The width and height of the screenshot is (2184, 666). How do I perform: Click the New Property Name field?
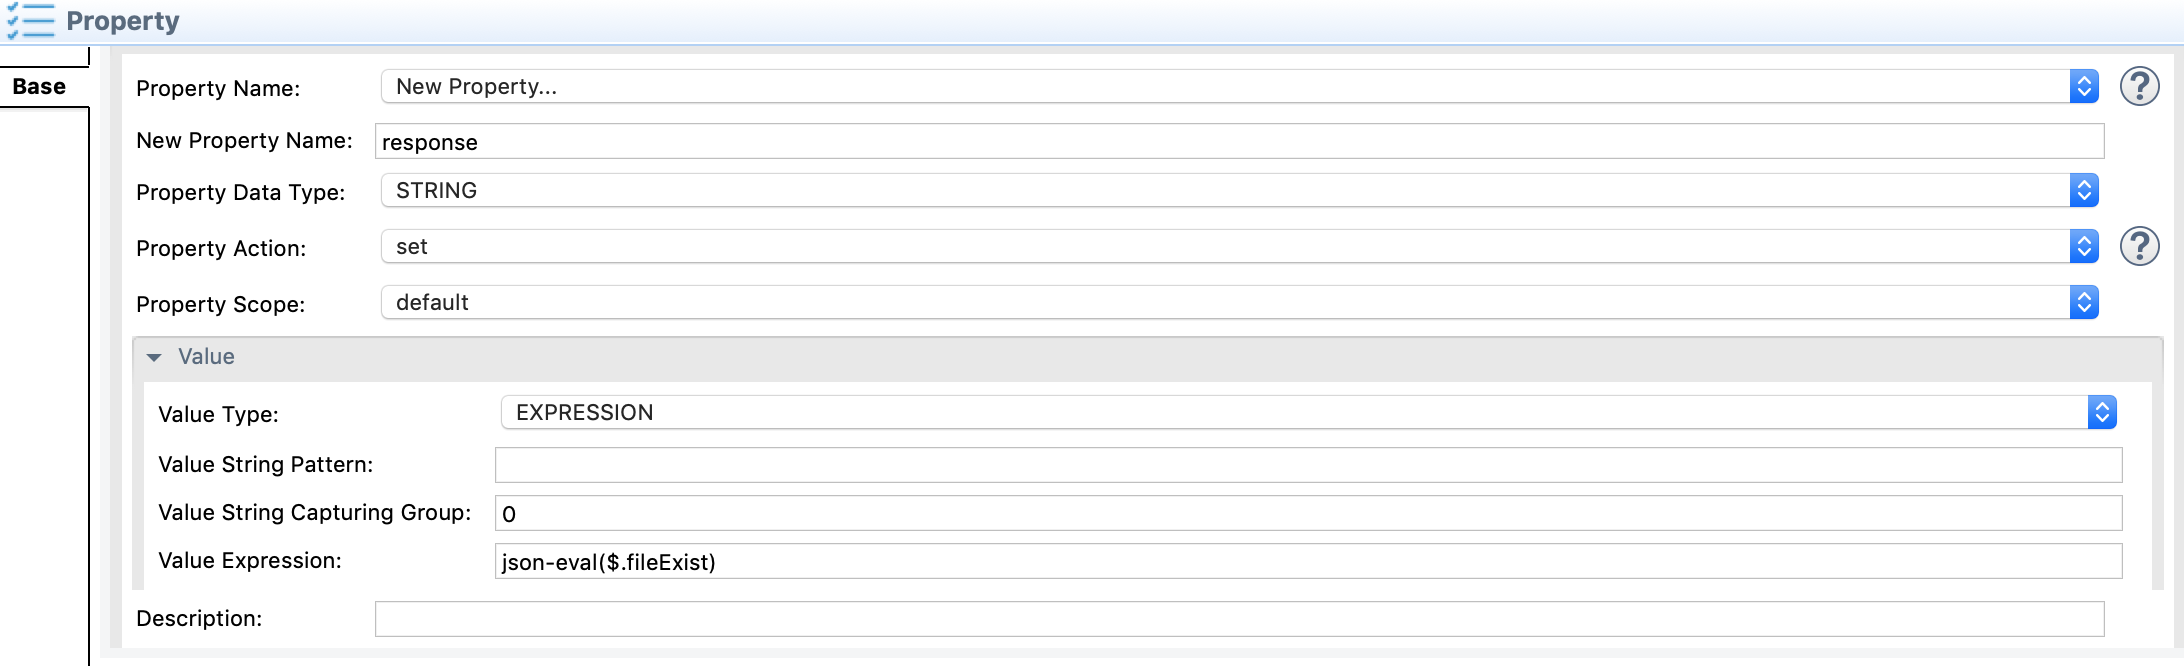(1239, 142)
